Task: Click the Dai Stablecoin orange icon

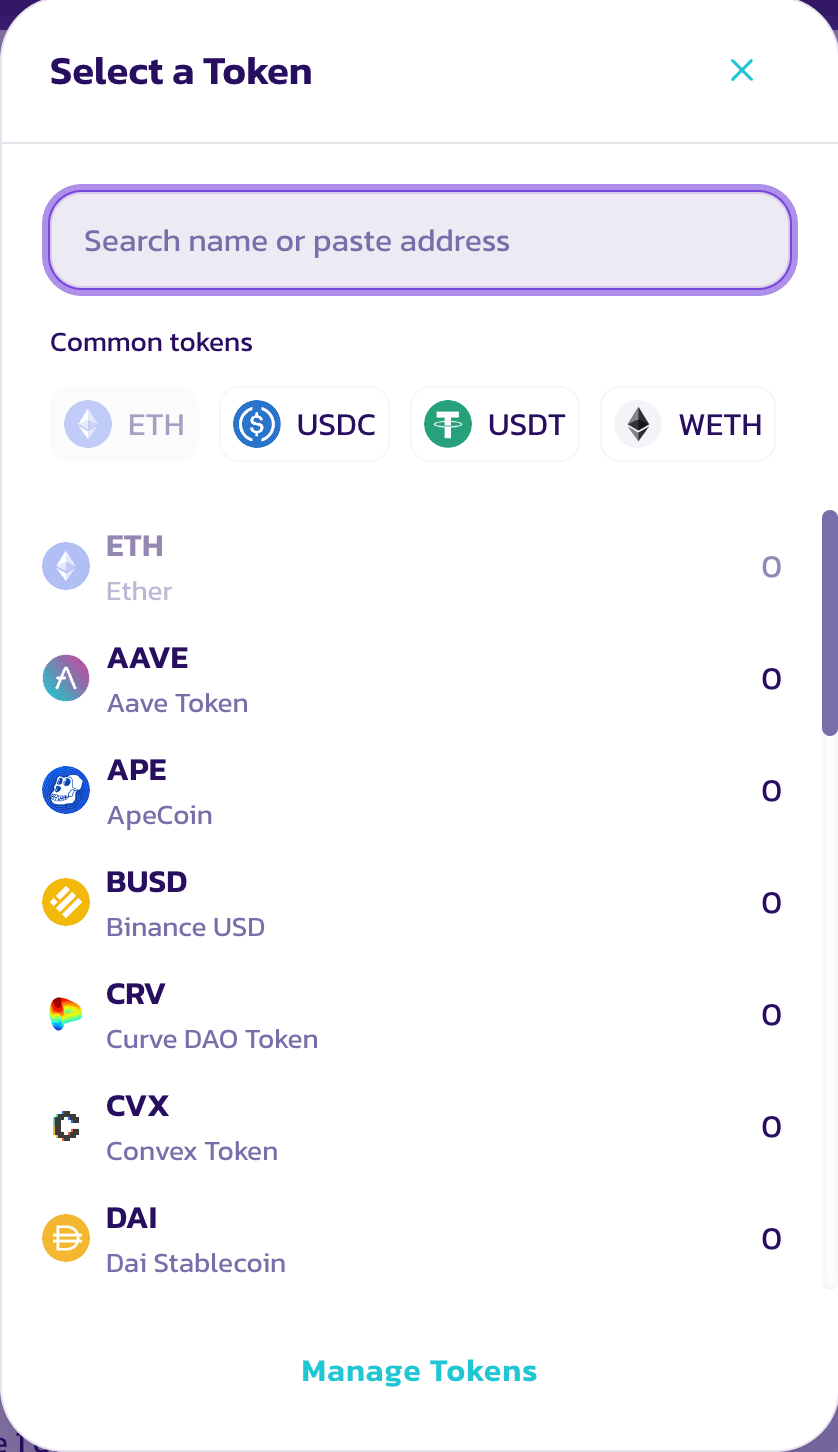Action: point(66,1239)
